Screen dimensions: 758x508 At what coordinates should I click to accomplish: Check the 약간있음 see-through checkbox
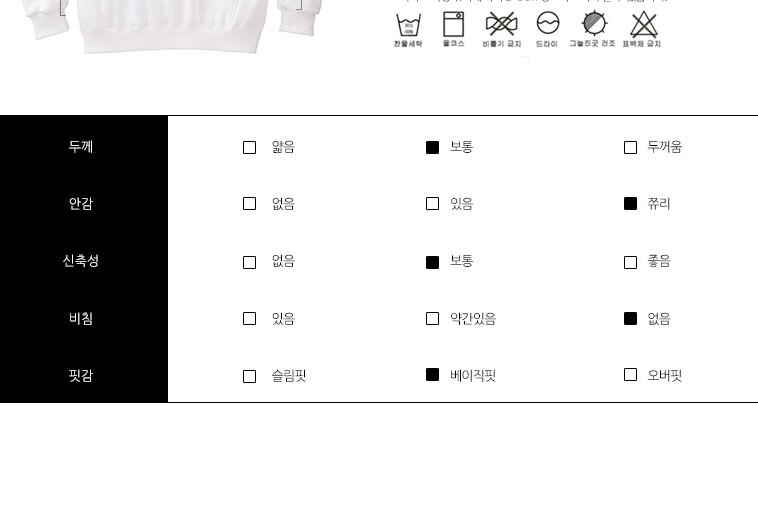click(433, 319)
